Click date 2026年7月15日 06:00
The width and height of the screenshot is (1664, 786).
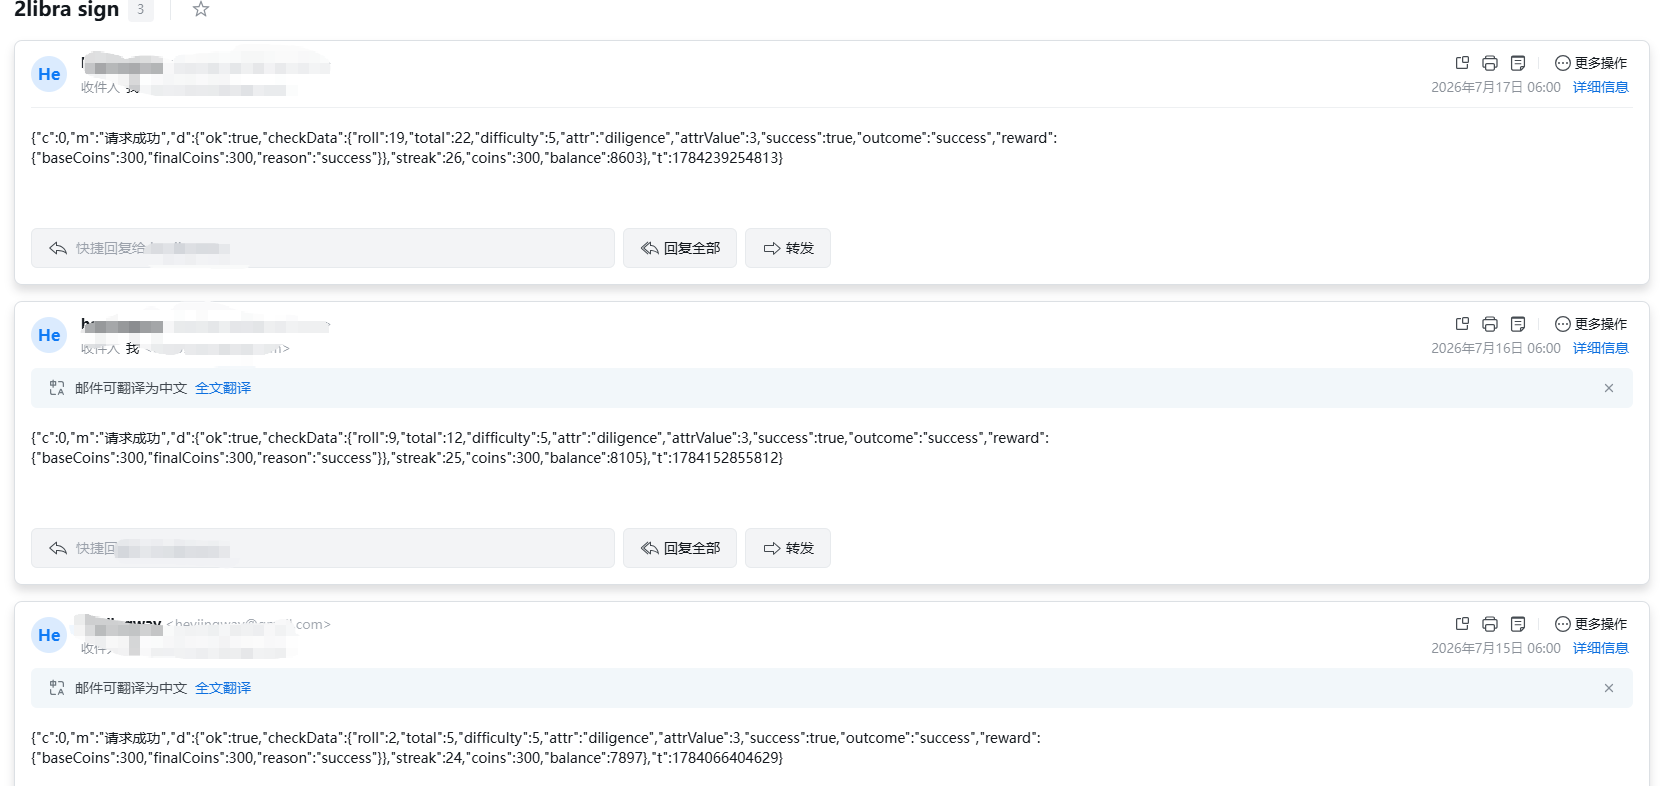pos(1495,648)
